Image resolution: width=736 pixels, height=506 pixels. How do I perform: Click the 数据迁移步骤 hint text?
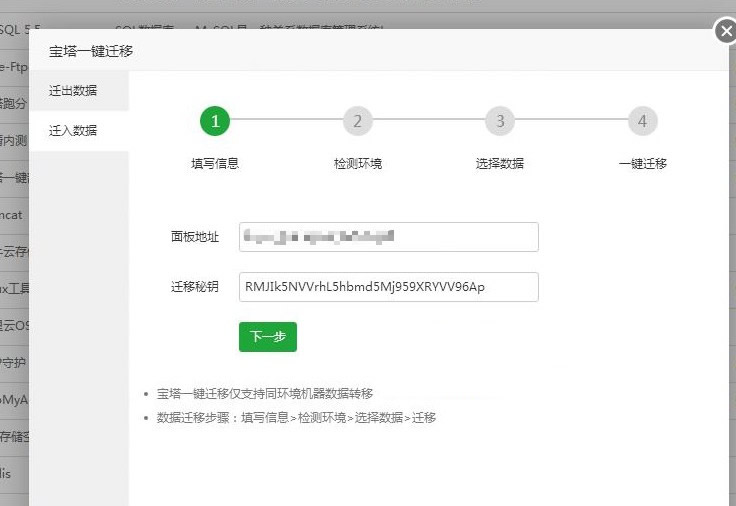point(296,417)
